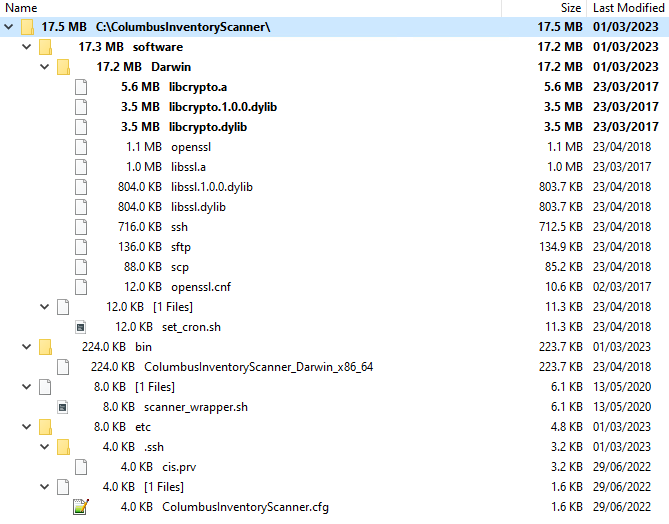Image resolution: width=669 pixels, height=524 pixels.
Task: Collapse the .ssh folder node
Action: (x=44, y=447)
